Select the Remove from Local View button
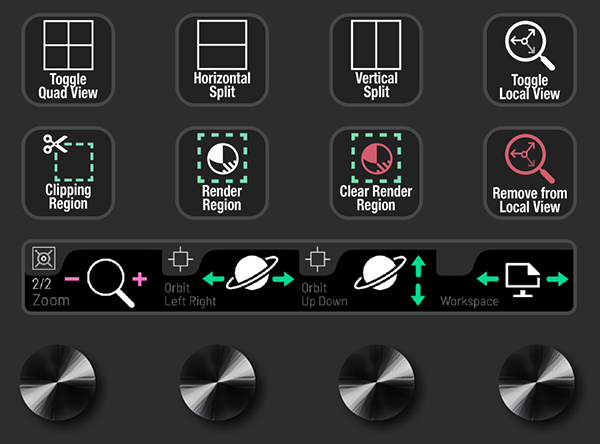Image resolution: width=600 pixels, height=444 pixels. (x=530, y=173)
